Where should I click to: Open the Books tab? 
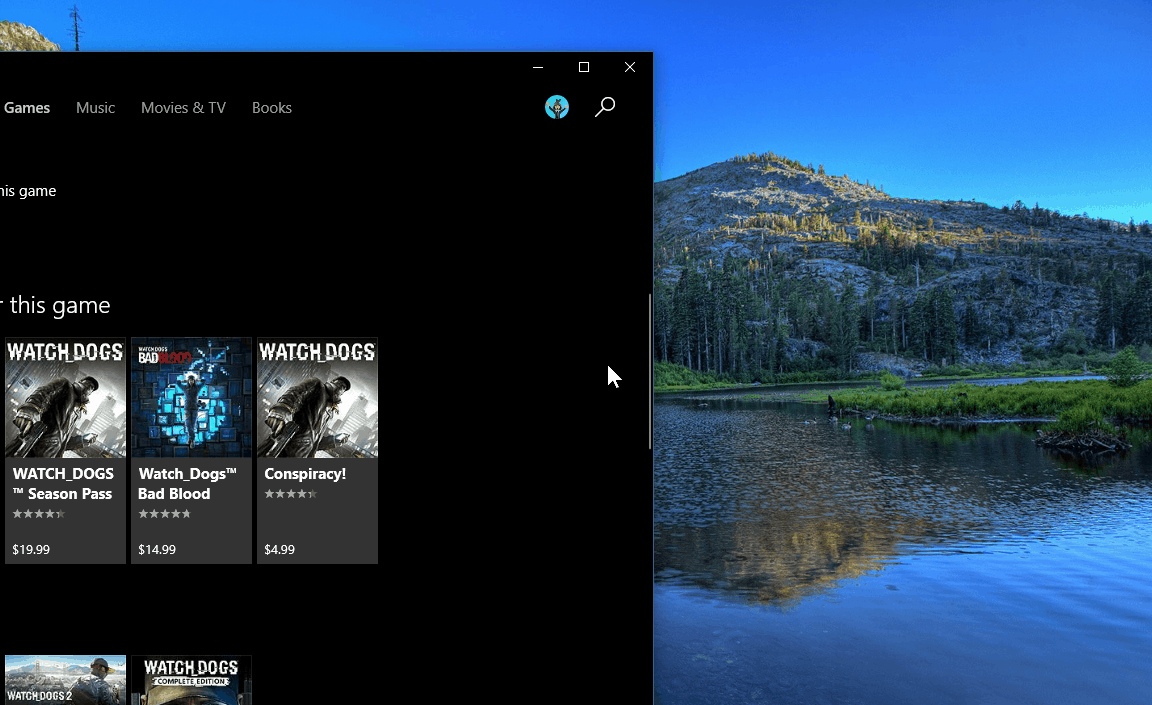point(272,108)
